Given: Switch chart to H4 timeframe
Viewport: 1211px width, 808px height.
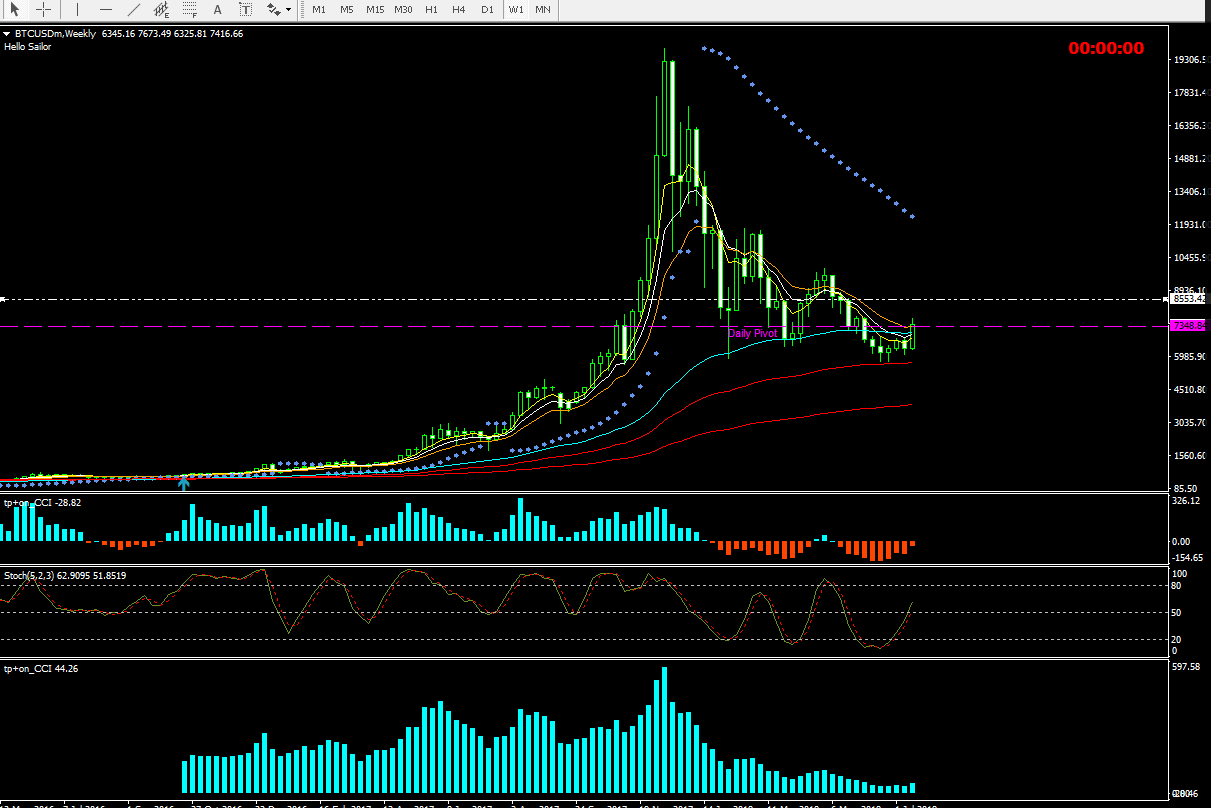Looking at the screenshot, I should click(x=459, y=9).
